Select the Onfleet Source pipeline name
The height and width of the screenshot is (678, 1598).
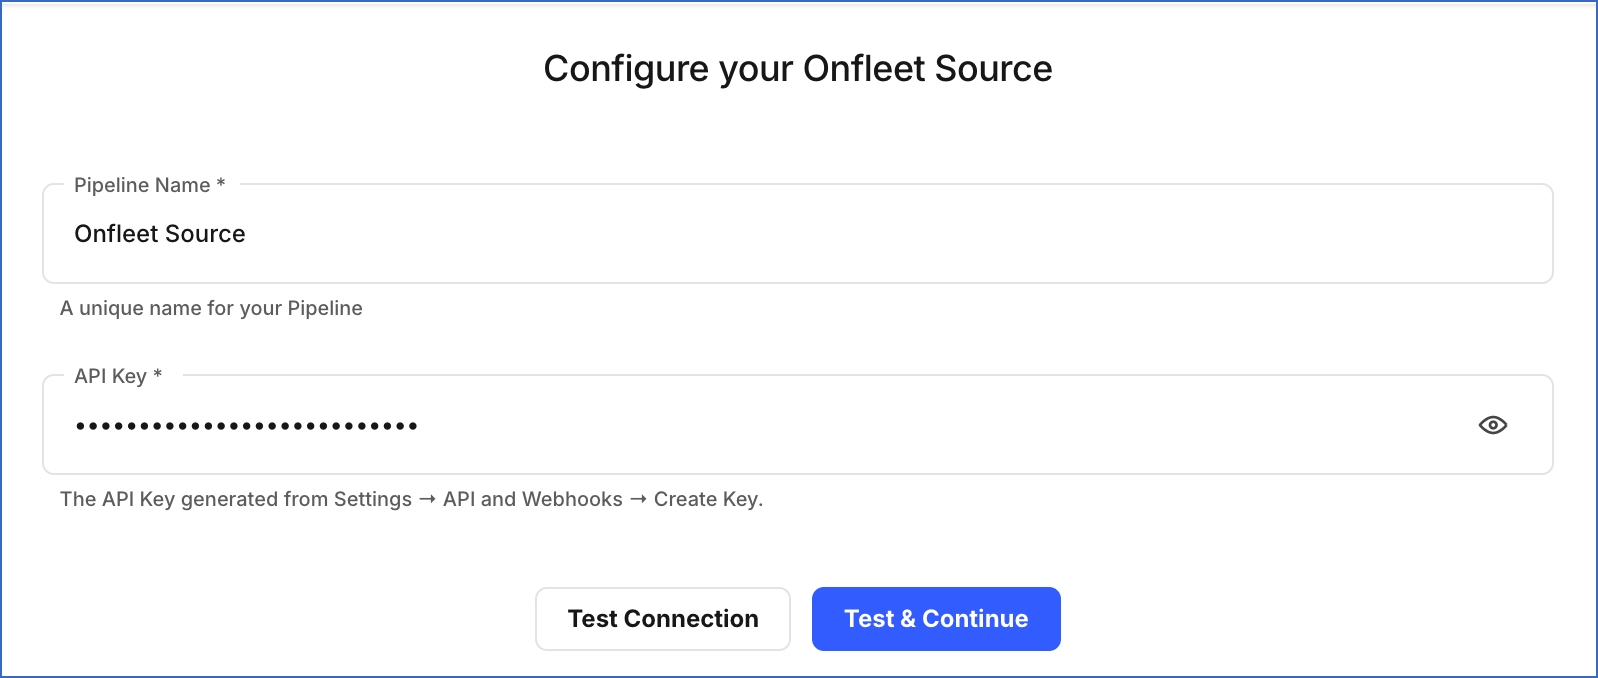tap(160, 233)
